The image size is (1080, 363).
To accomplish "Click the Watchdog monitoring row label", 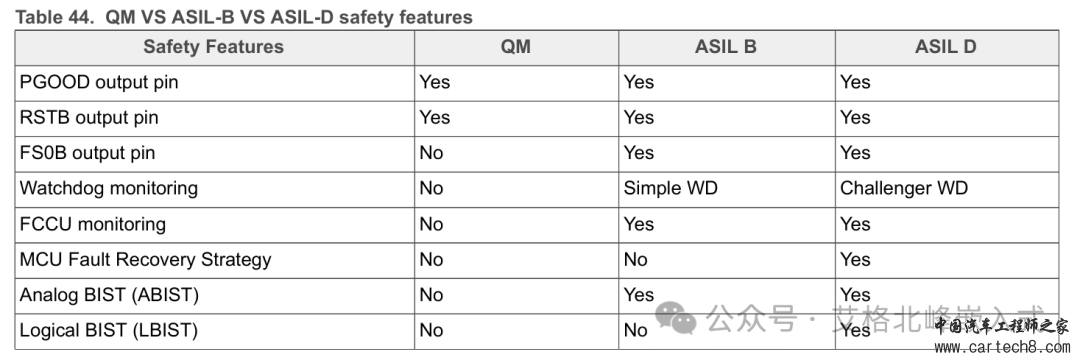I will tap(109, 189).
